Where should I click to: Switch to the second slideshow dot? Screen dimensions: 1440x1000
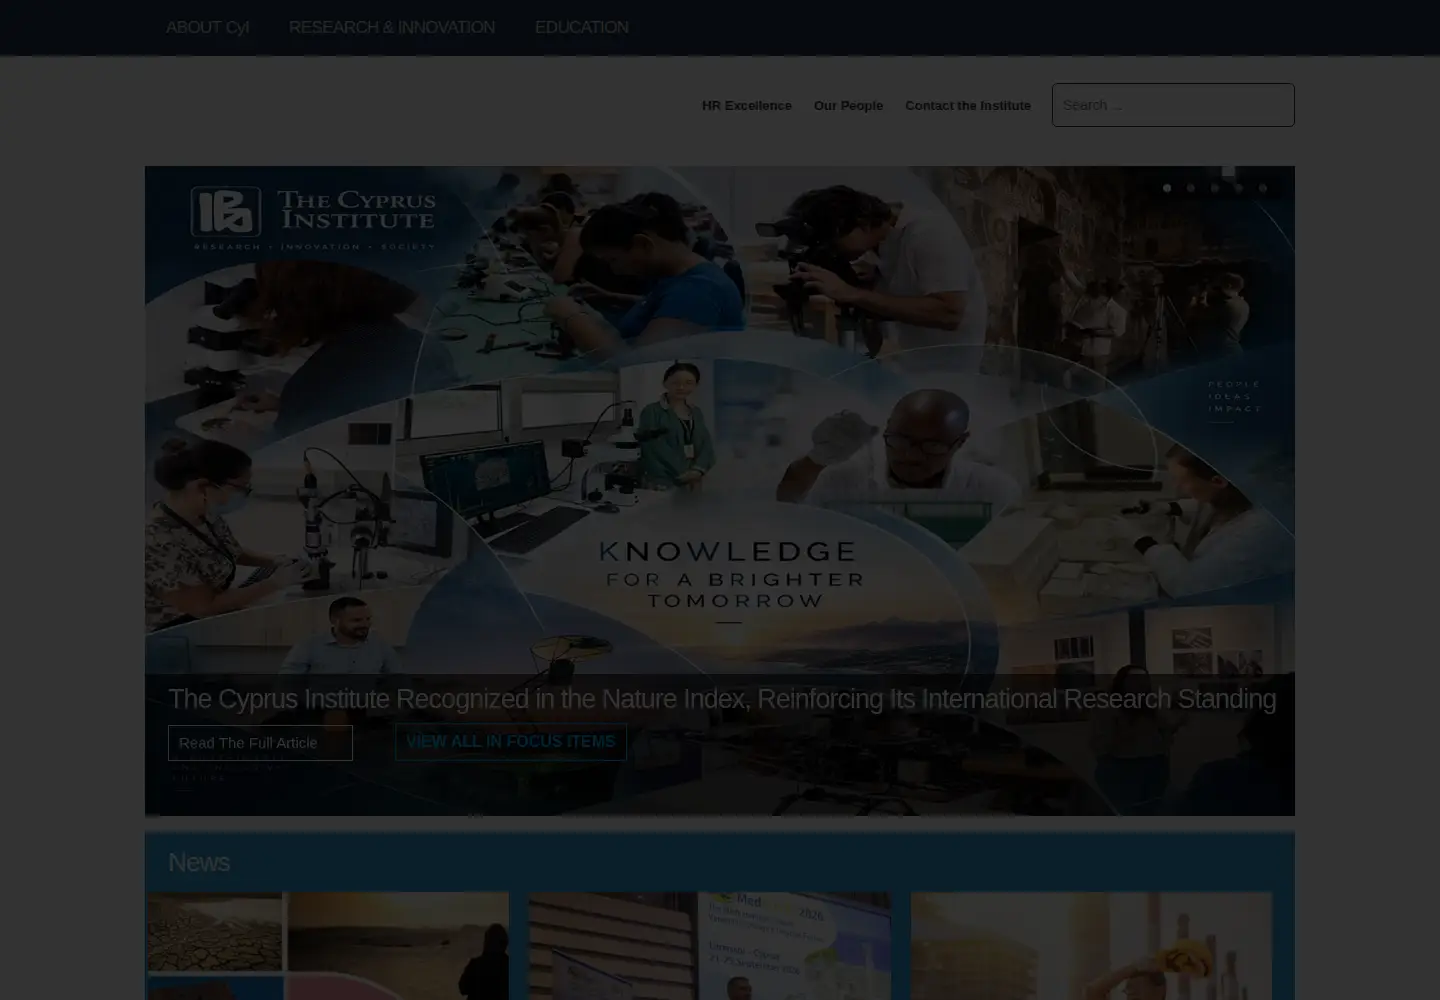coord(1190,188)
